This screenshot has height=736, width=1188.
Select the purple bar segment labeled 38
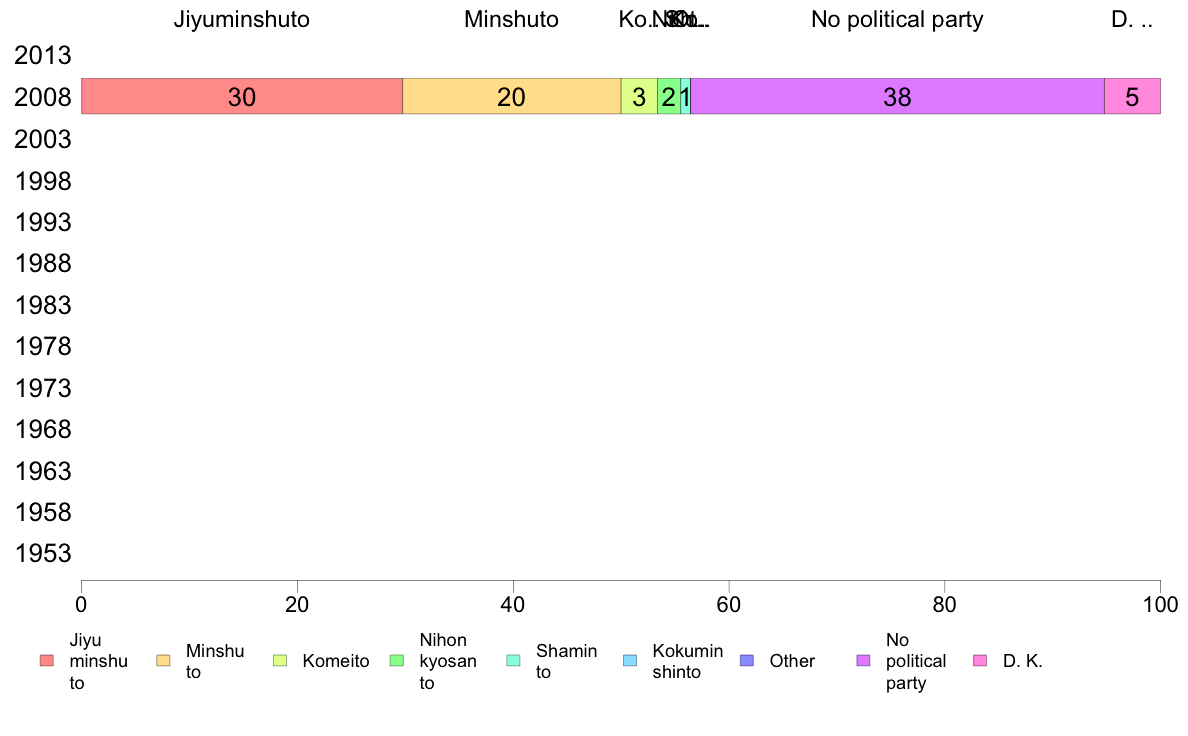[897, 96]
